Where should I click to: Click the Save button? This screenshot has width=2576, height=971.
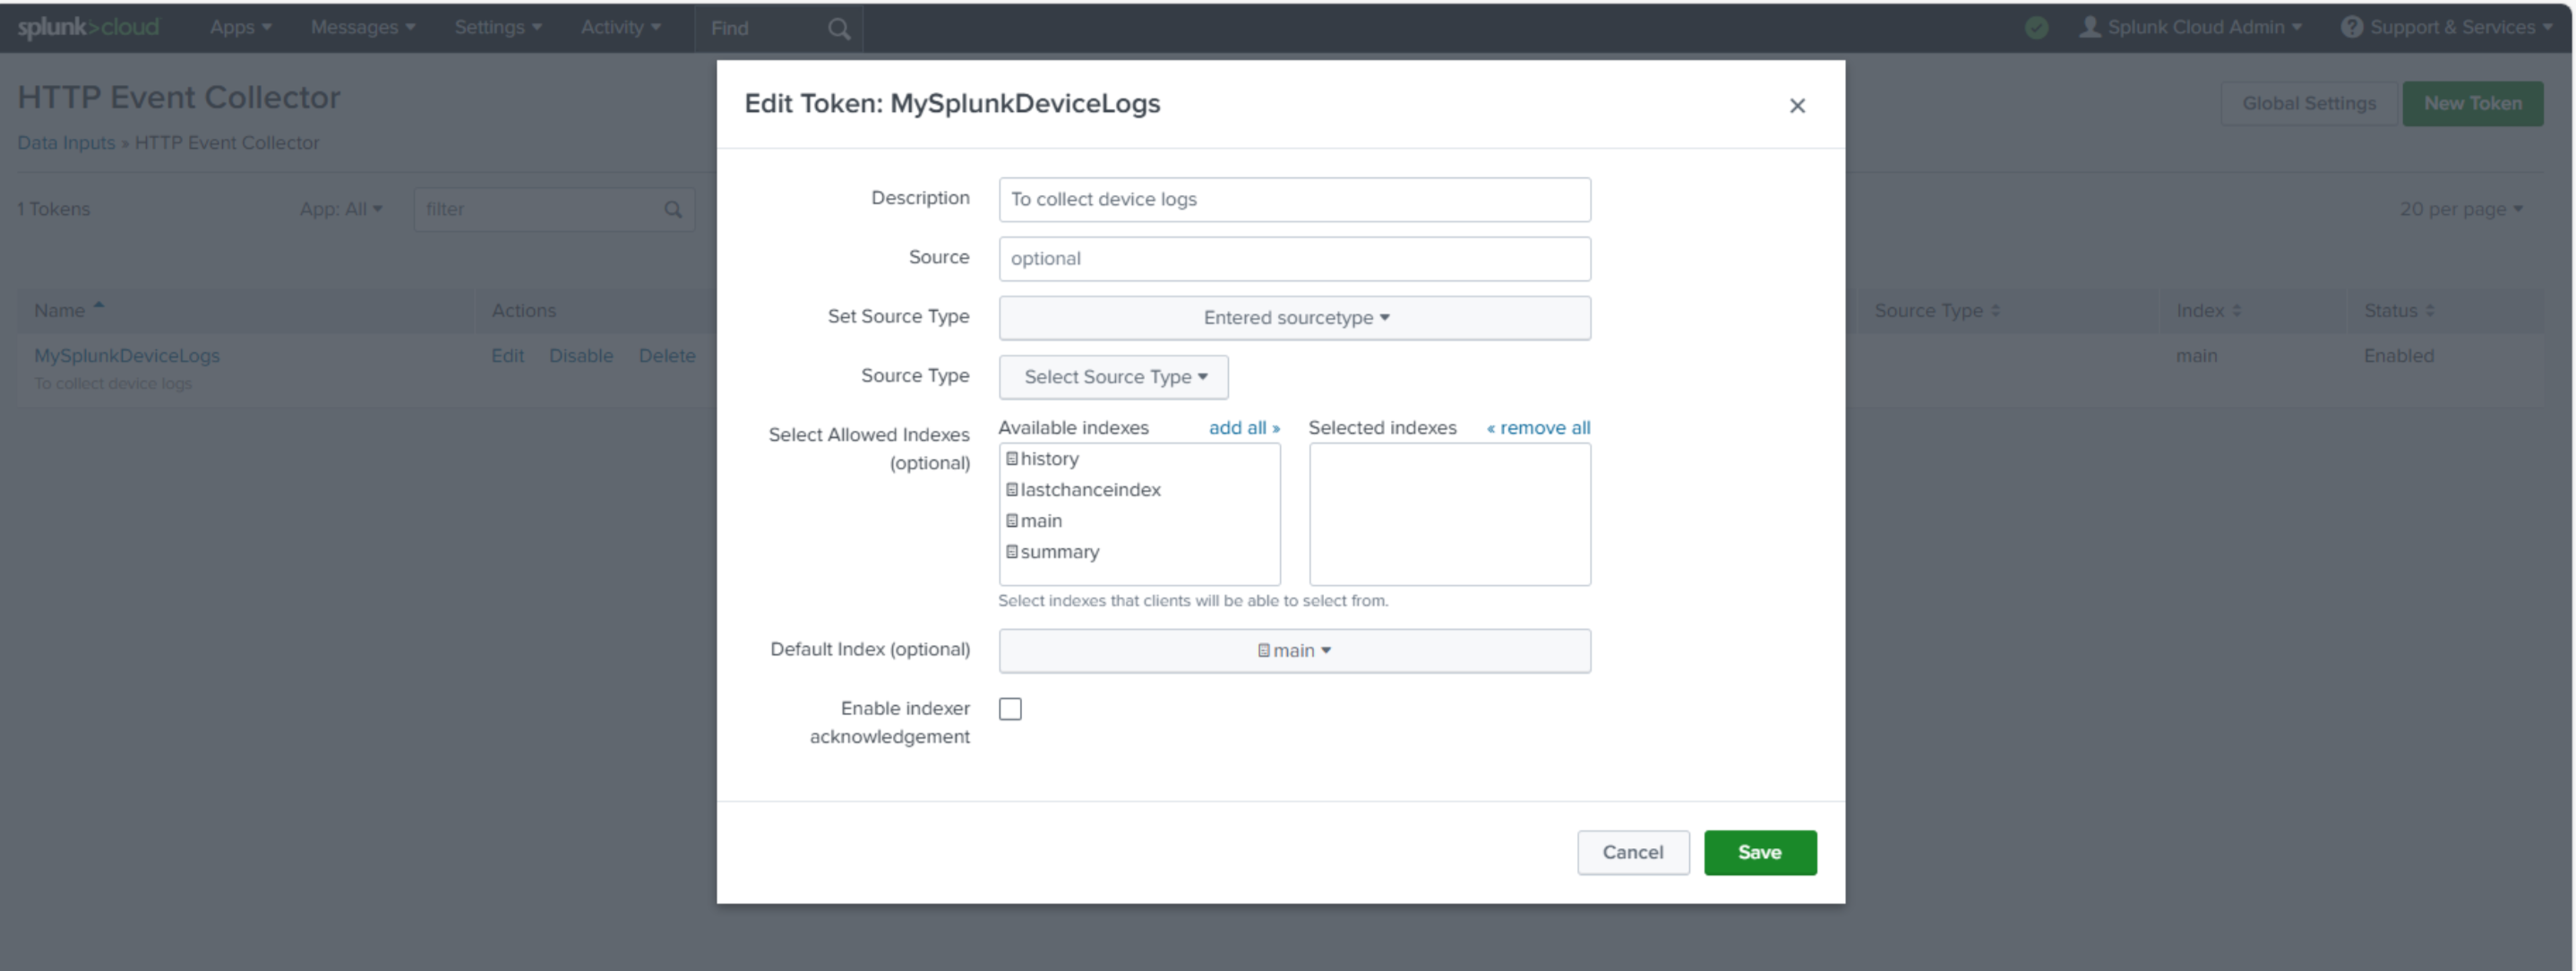[x=1759, y=853]
